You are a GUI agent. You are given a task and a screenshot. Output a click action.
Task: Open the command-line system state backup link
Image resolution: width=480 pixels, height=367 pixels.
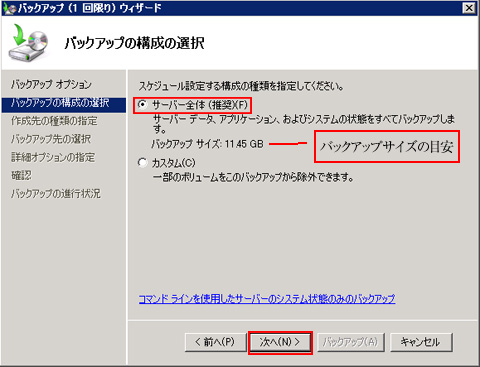point(267,299)
